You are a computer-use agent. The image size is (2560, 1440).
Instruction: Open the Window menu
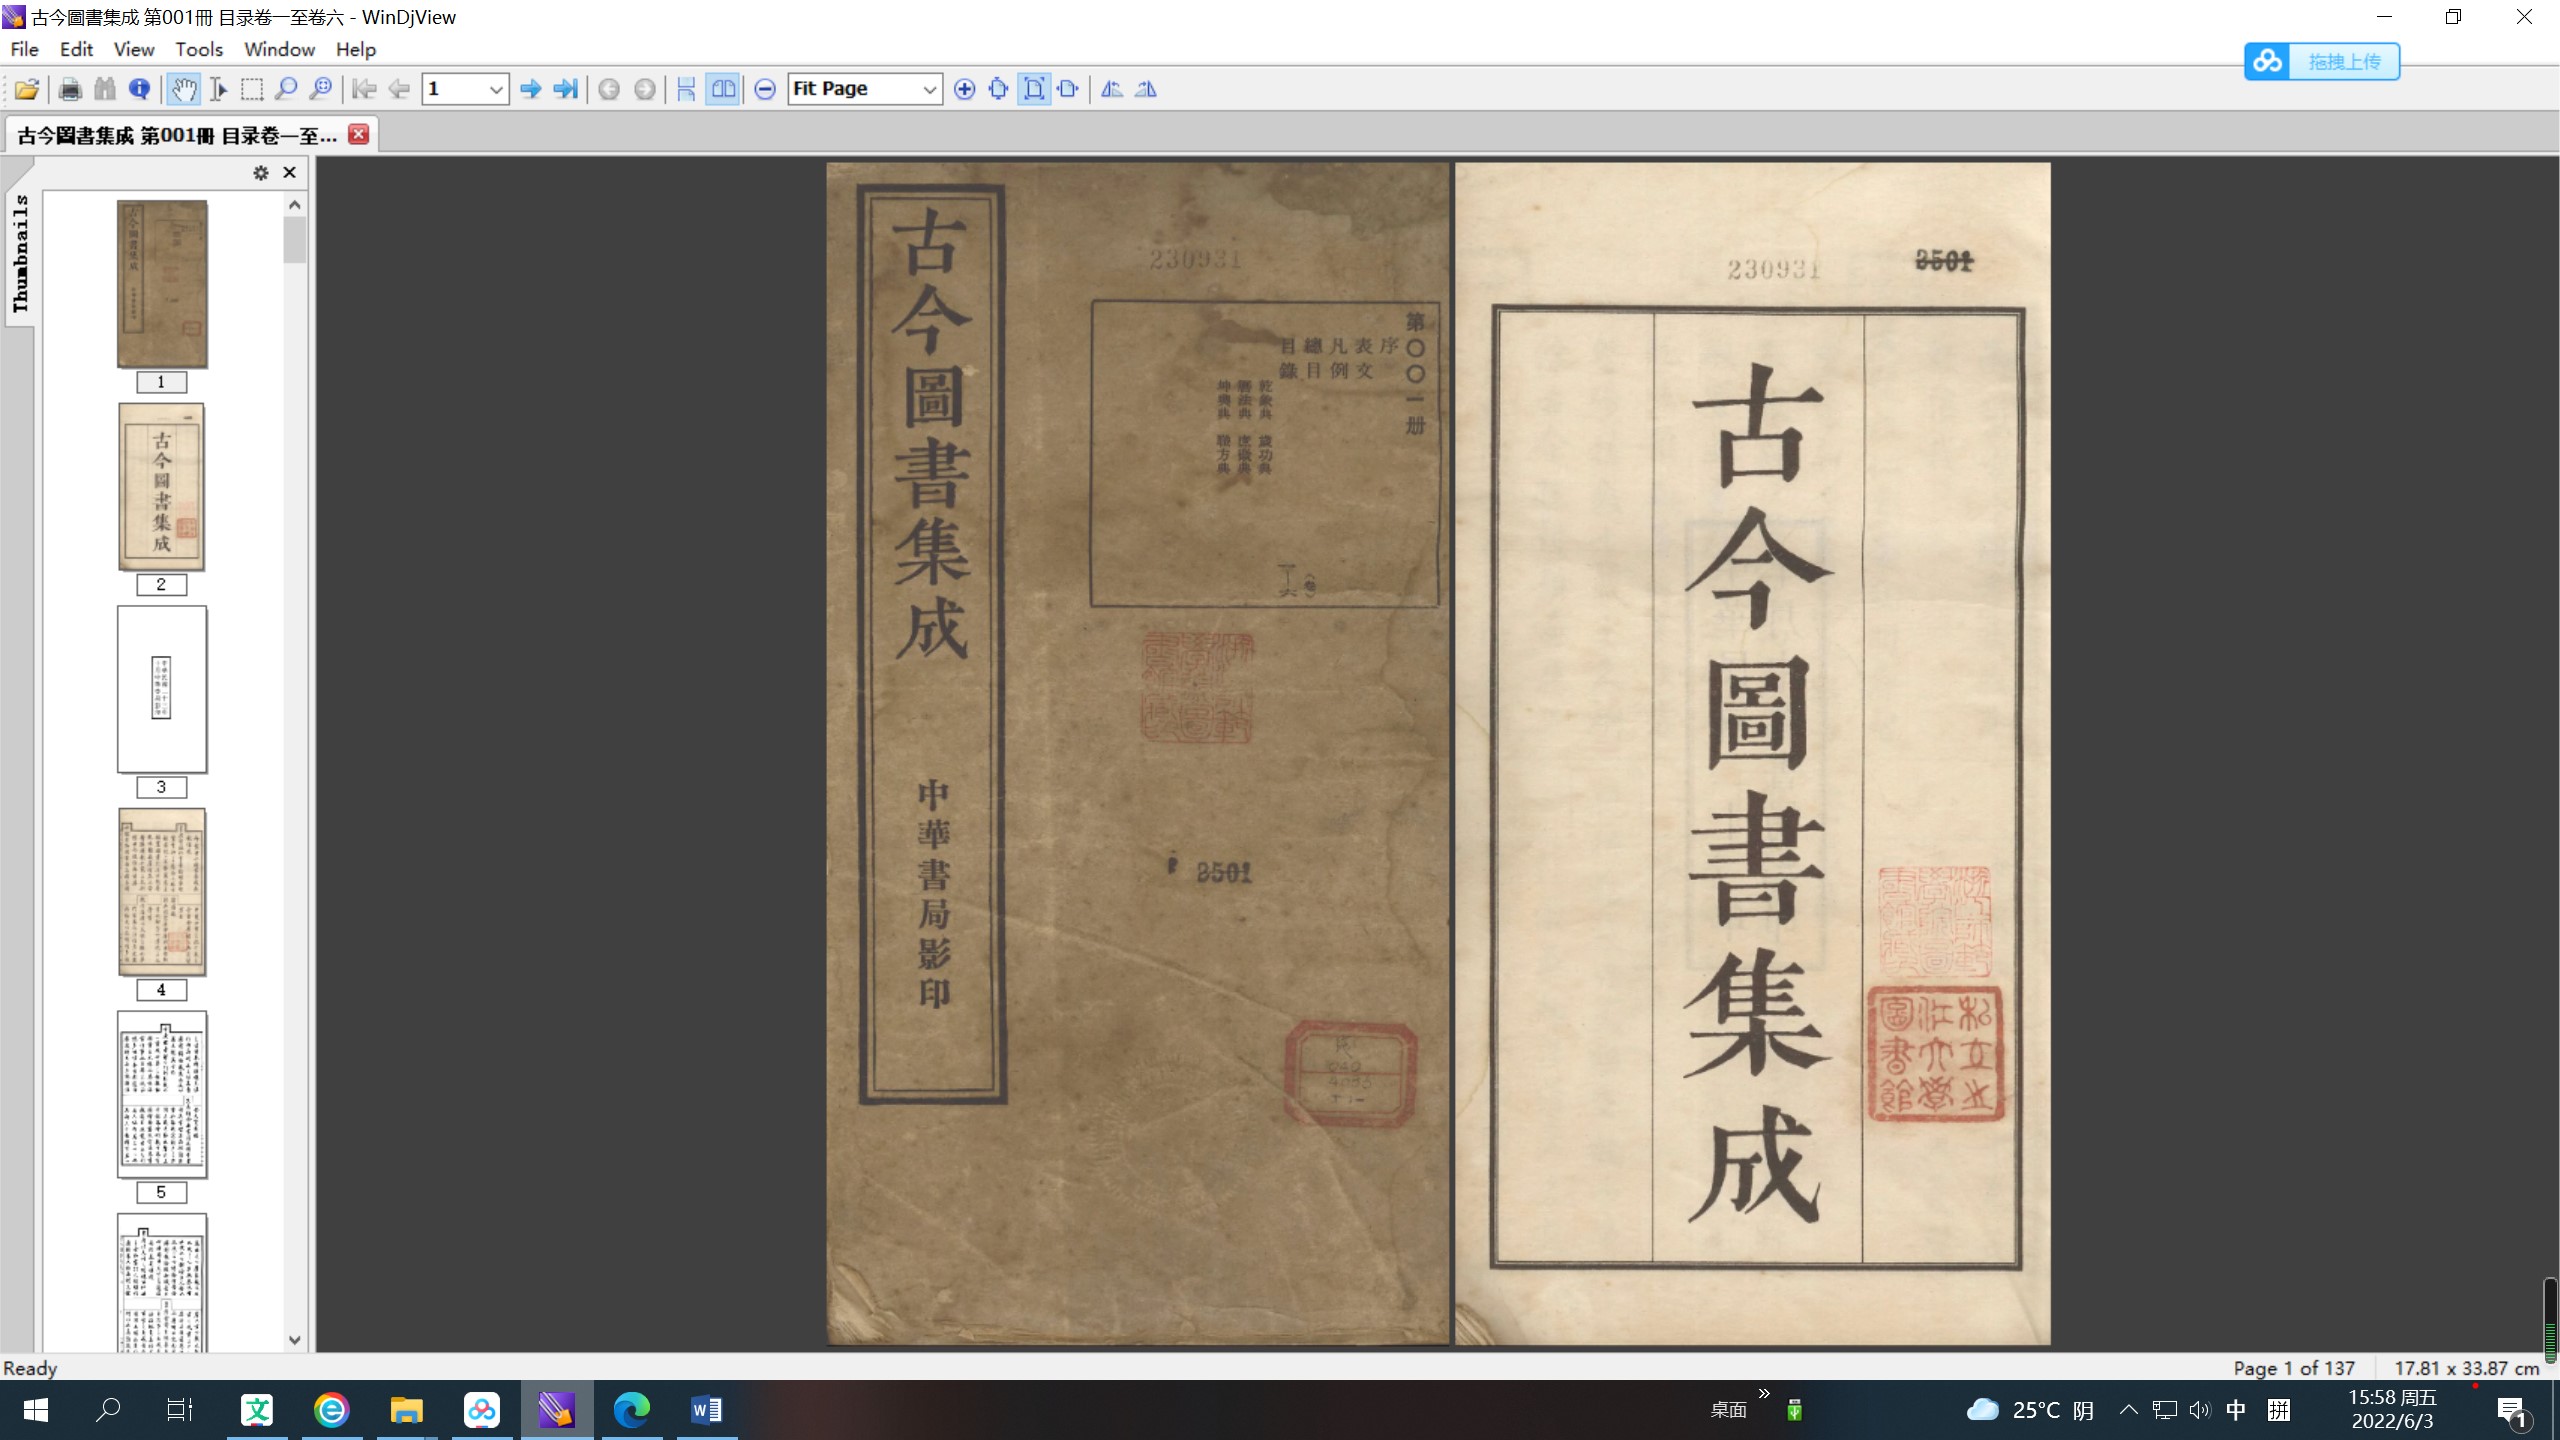(279, 49)
